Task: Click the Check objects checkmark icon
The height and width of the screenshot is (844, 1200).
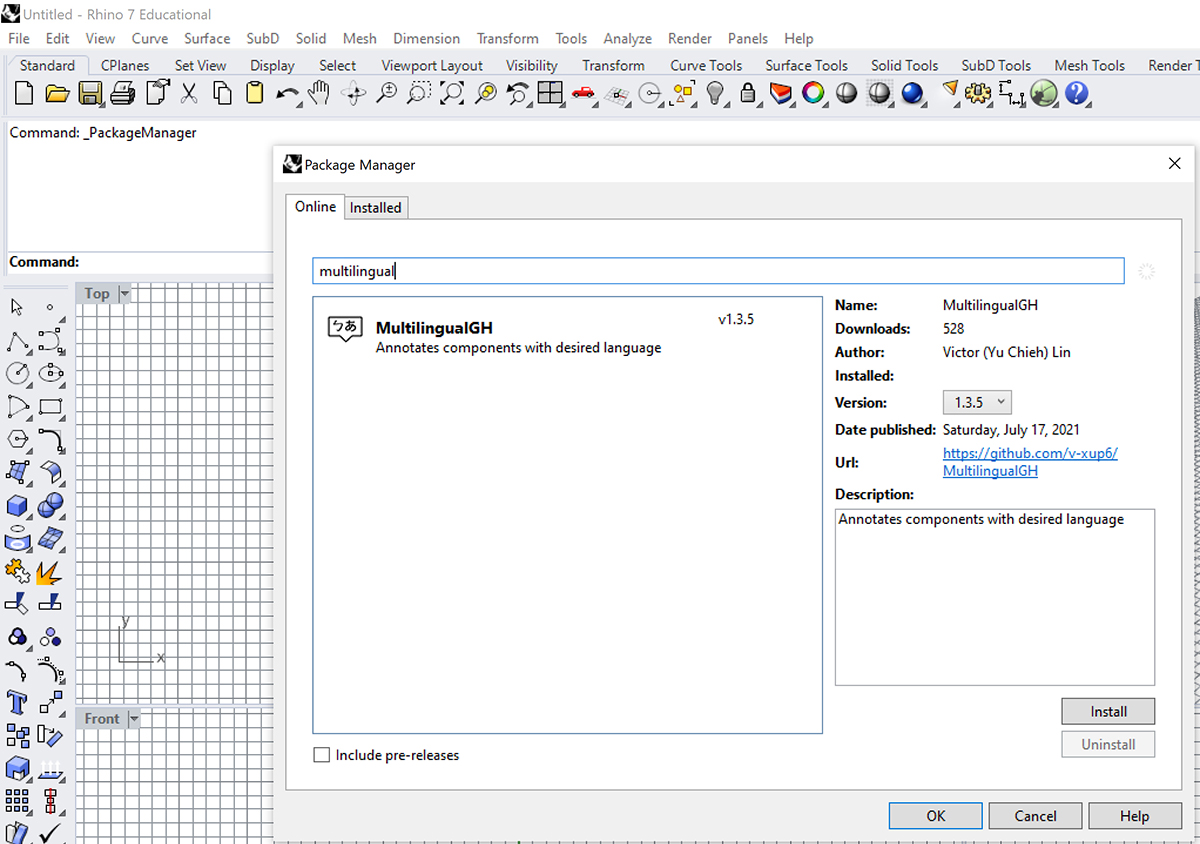Action: [x=51, y=832]
